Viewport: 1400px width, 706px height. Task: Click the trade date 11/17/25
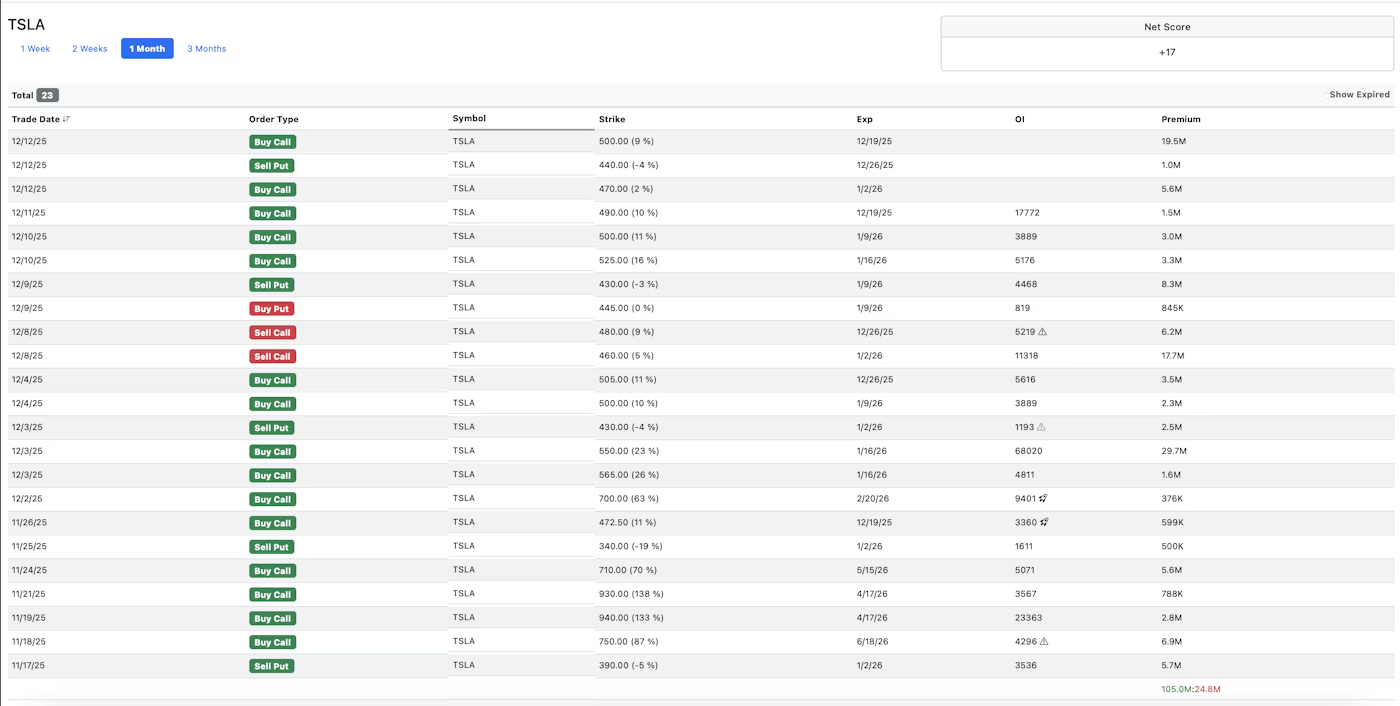29,666
